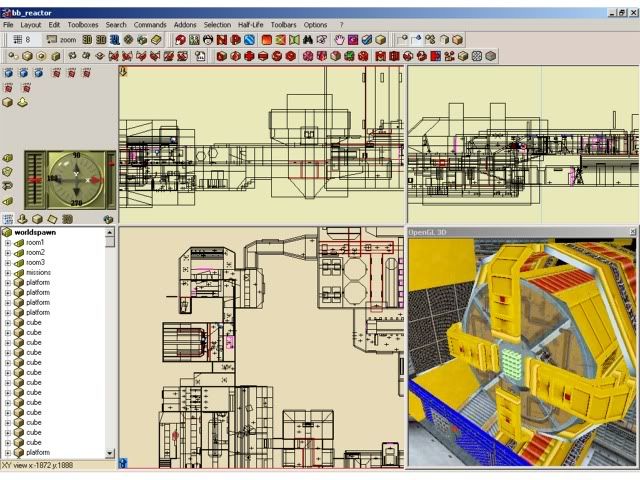Toggle the first 3D view button
The image size is (640, 480).
click(87, 40)
